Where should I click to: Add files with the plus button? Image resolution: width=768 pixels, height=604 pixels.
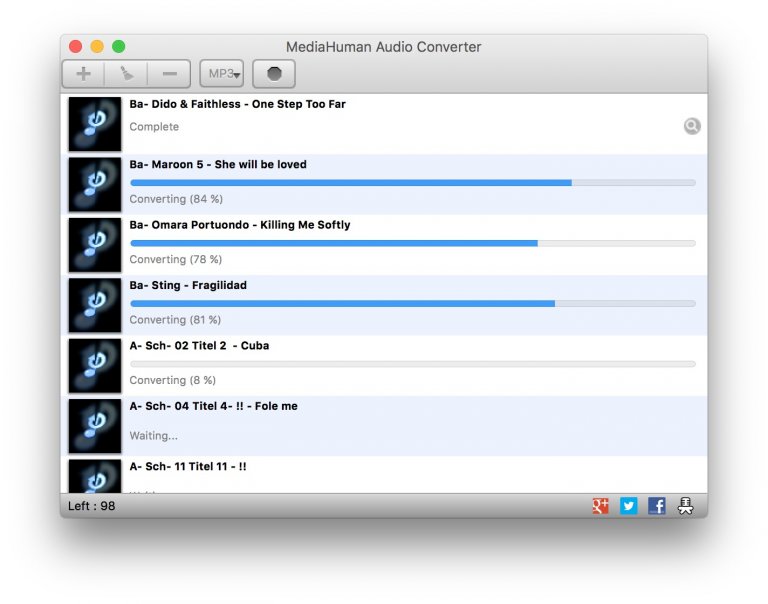(83, 74)
